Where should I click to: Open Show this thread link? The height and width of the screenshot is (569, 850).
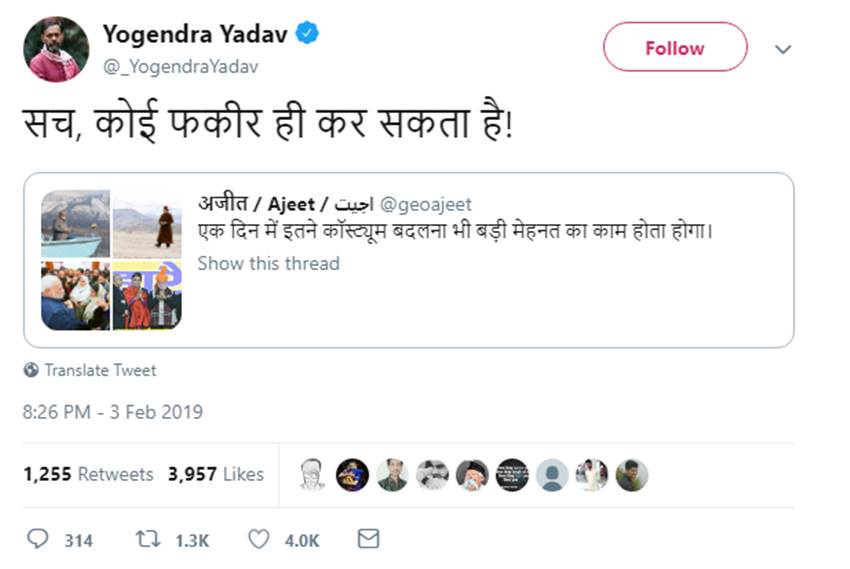[268, 263]
